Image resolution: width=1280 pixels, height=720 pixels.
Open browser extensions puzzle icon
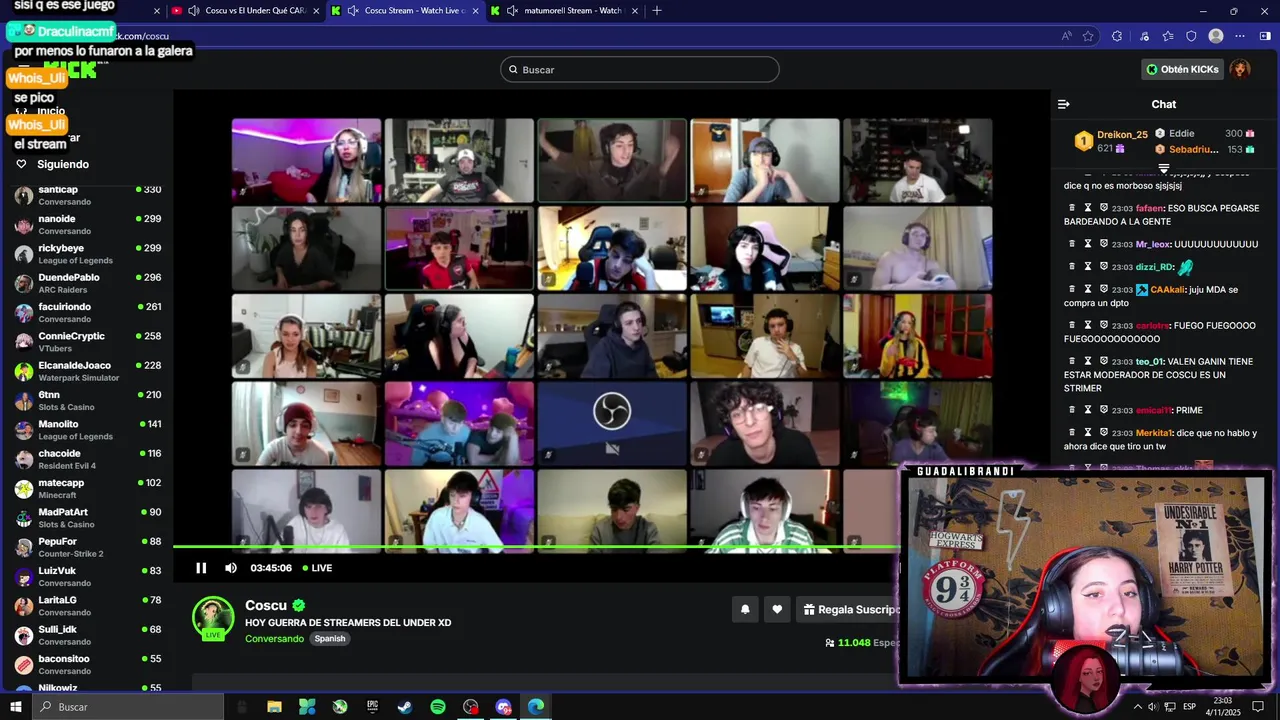1117,36
